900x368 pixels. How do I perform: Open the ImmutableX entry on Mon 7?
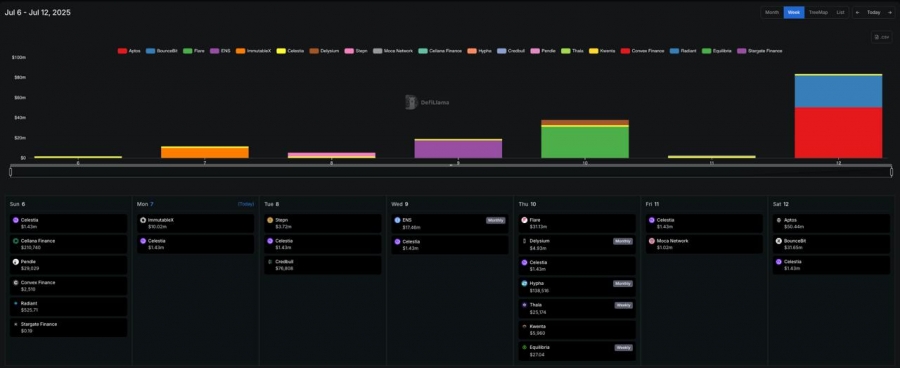(195, 223)
